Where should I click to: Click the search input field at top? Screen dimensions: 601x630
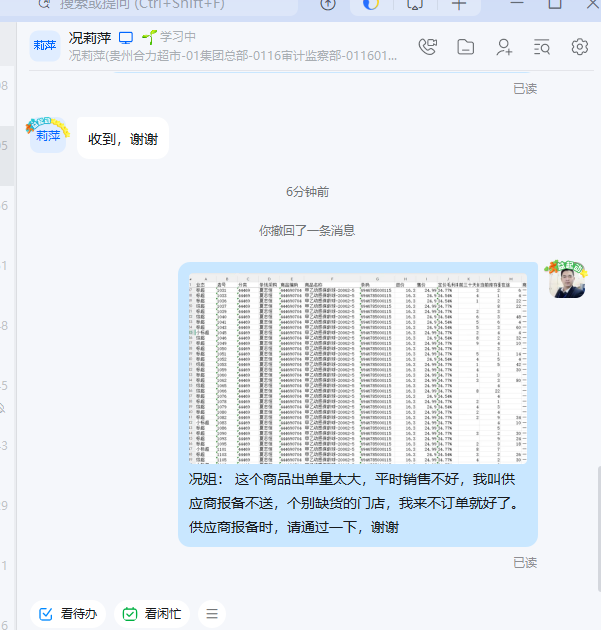(170, 4)
